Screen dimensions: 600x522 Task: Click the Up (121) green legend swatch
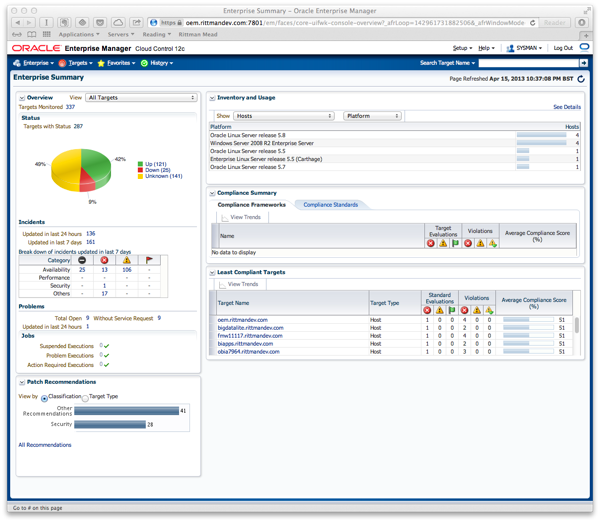[x=140, y=164]
